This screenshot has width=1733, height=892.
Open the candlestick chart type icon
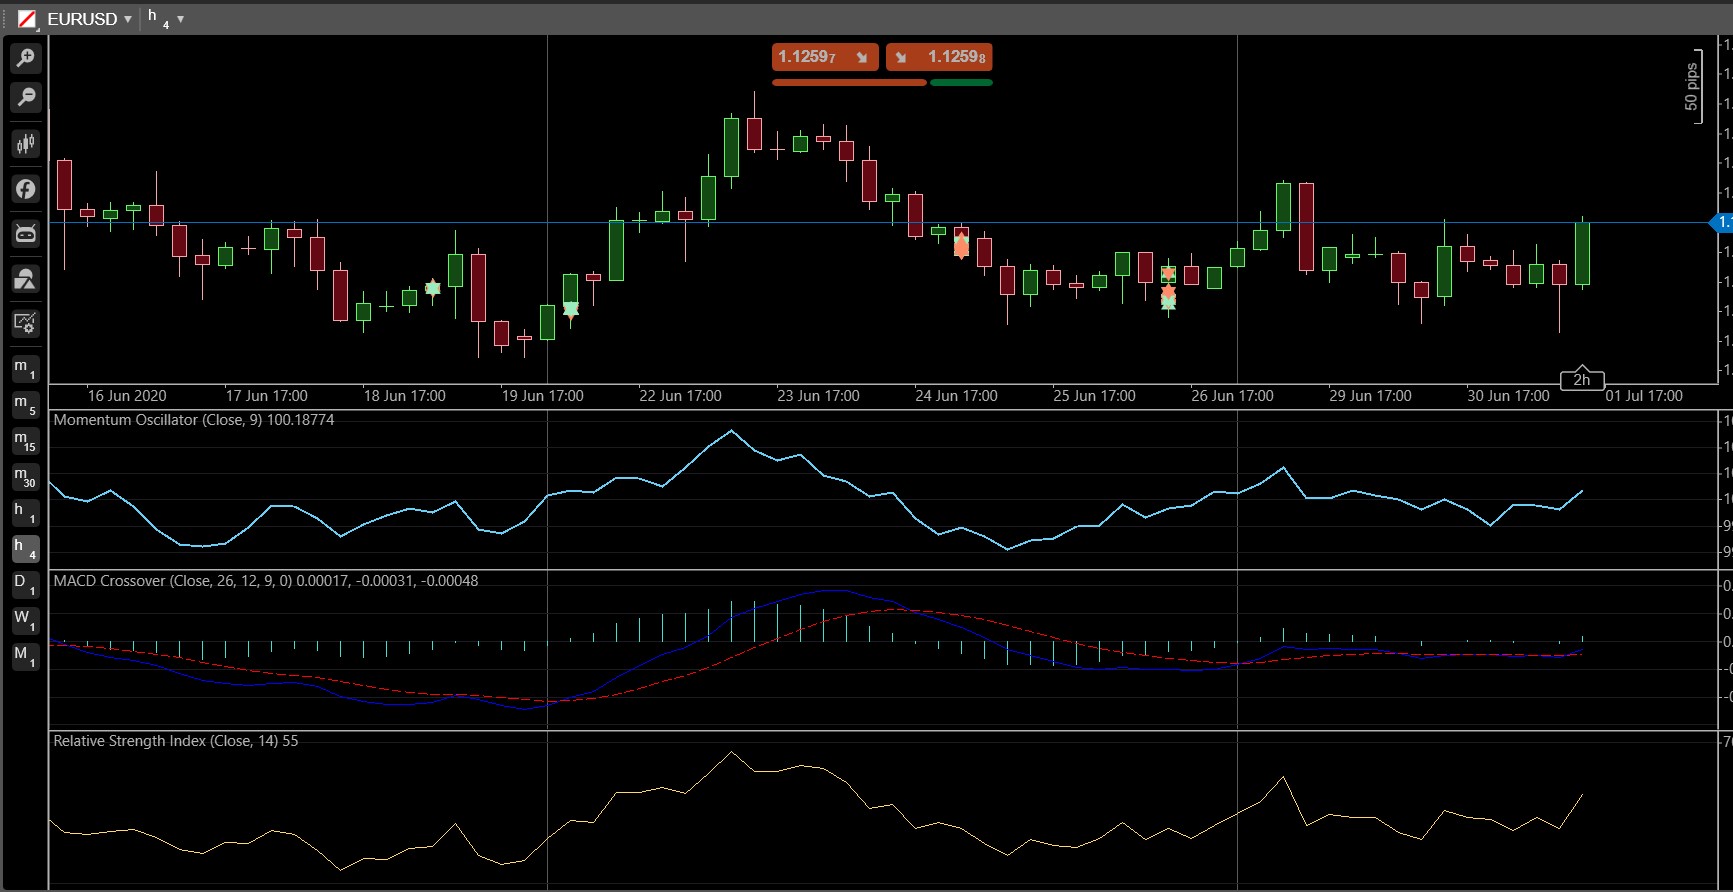click(26, 144)
